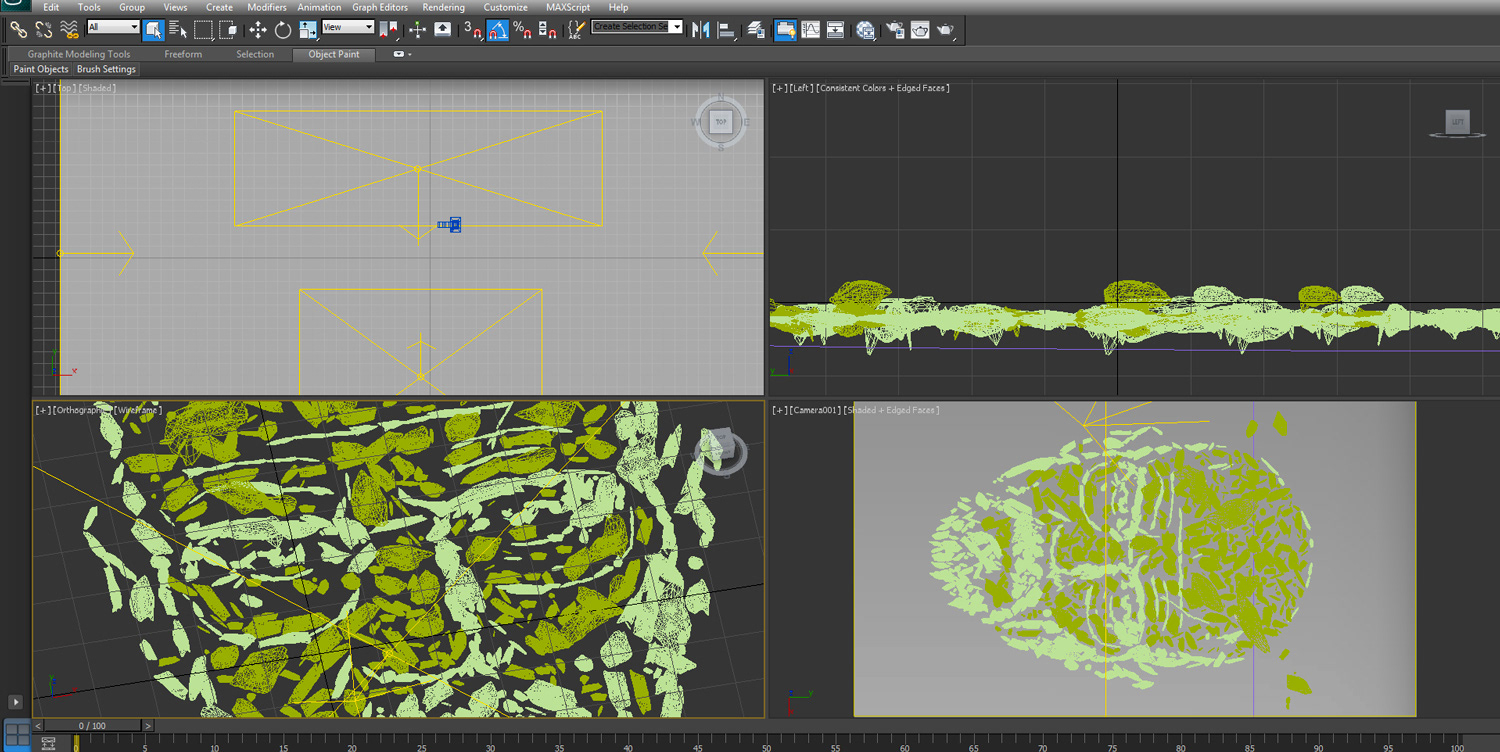The image size is (1500, 752).
Task: Open the Create menu
Action: (x=219, y=7)
